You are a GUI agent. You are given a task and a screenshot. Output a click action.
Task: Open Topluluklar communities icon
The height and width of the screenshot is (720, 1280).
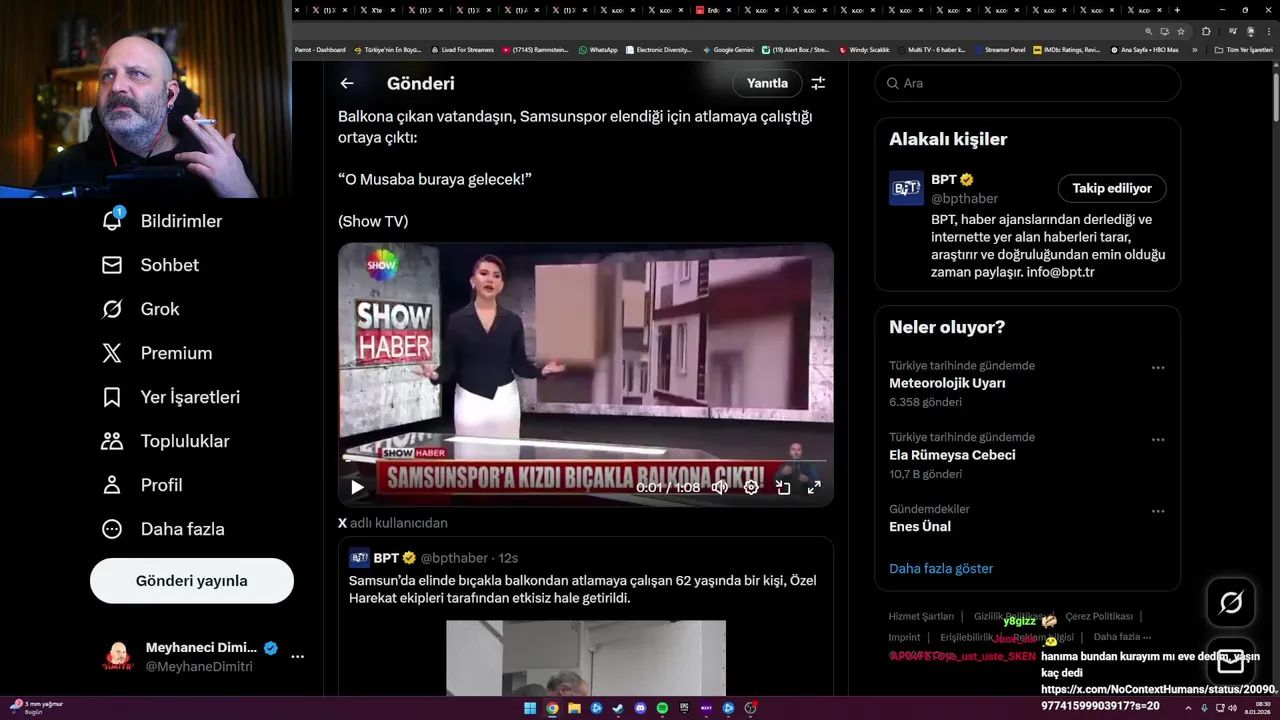click(x=112, y=441)
